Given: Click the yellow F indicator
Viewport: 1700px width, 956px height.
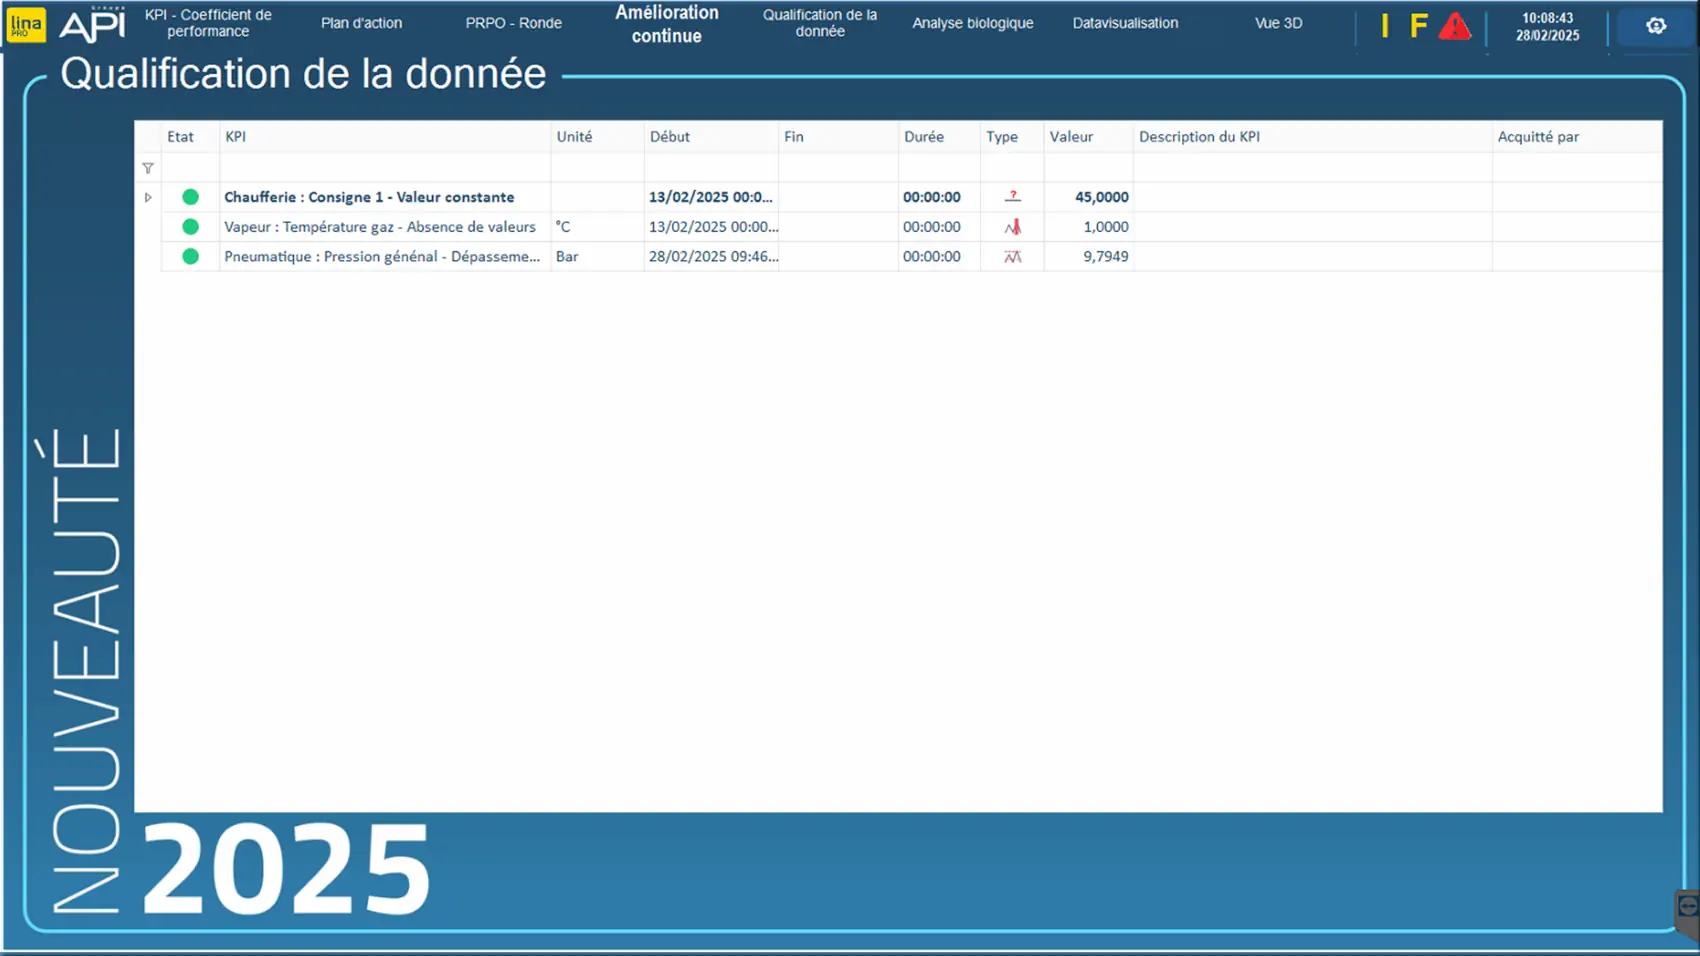Looking at the screenshot, I should click(1418, 26).
